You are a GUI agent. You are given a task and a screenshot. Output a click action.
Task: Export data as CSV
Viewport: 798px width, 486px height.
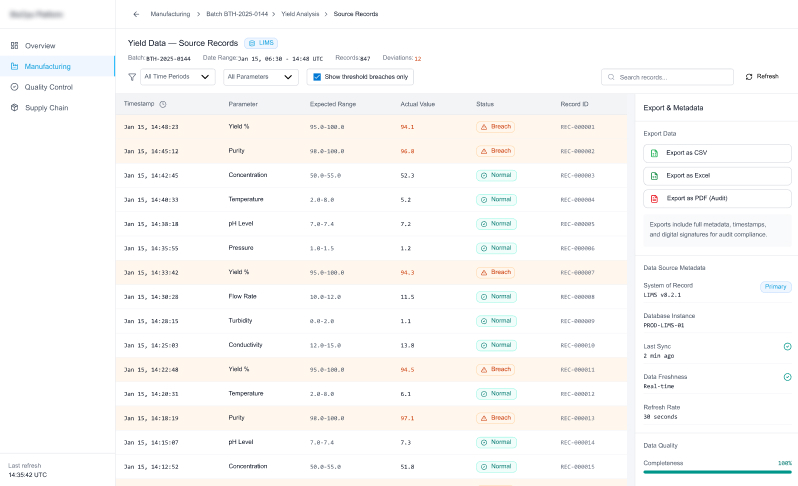pos(717,153)
